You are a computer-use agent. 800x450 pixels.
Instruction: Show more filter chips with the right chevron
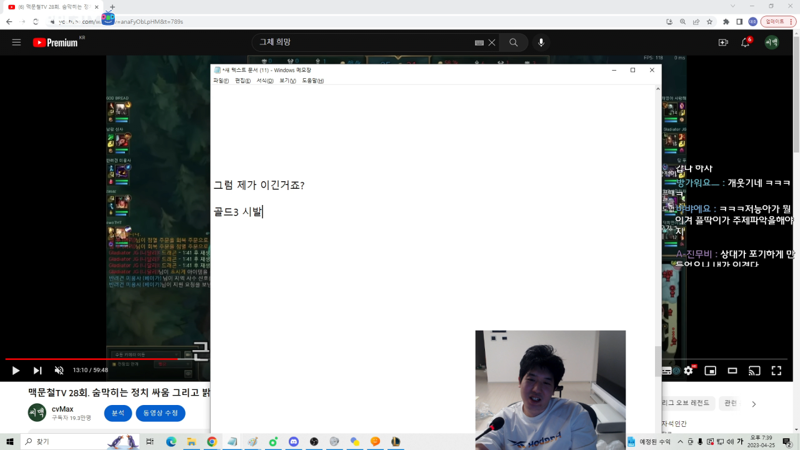point(754,404)
